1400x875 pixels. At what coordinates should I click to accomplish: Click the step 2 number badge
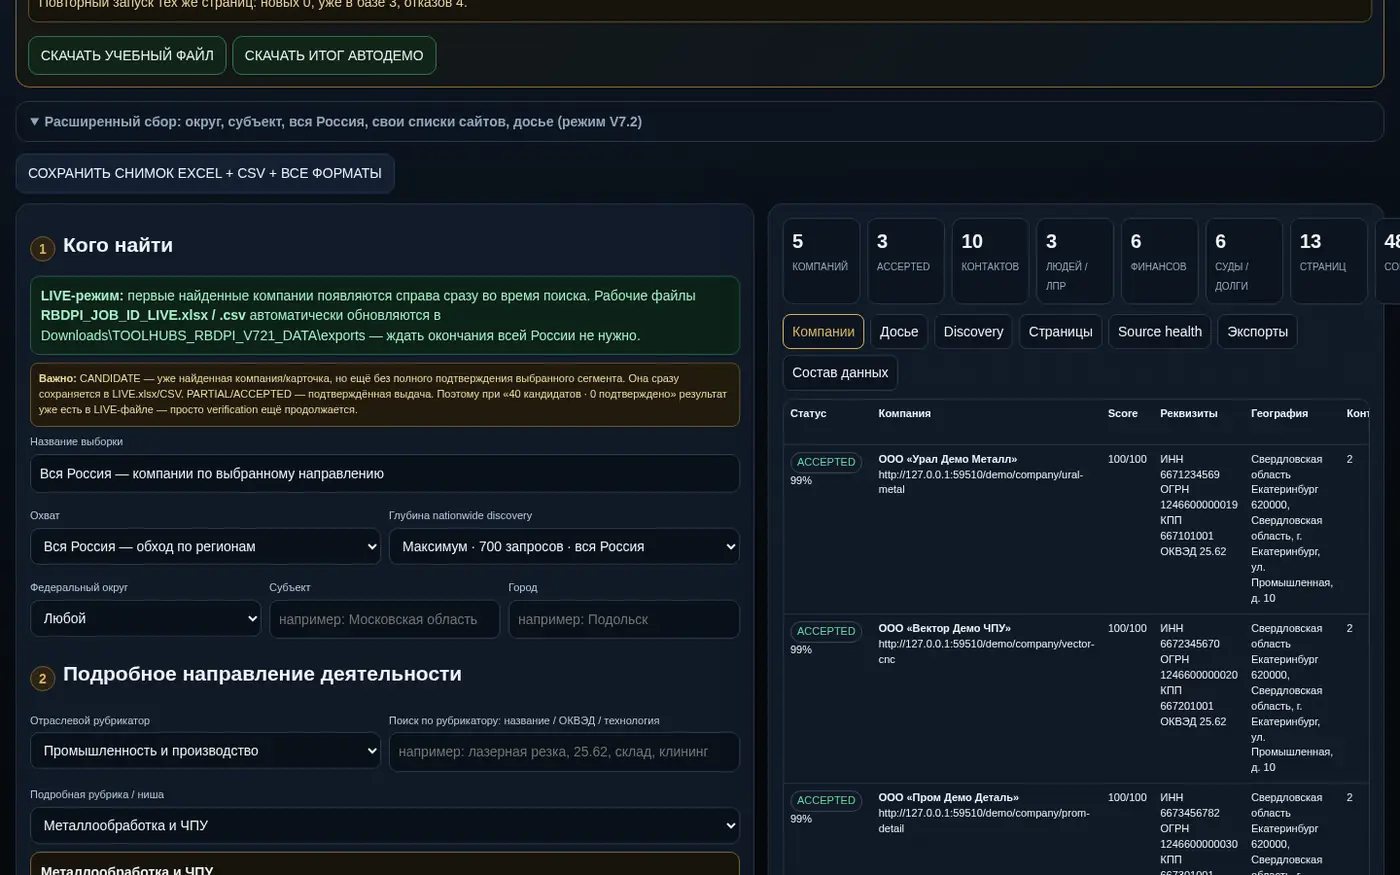pos(42,679)
